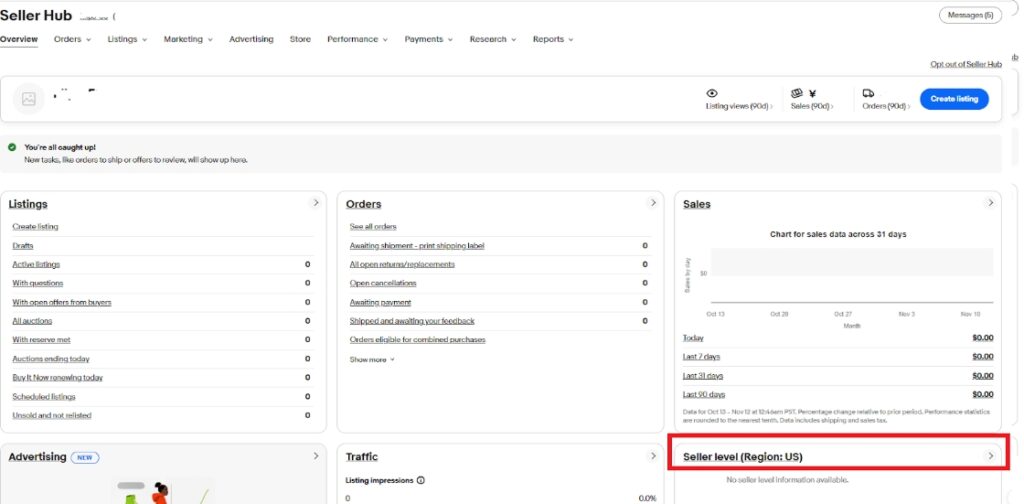1024x504 pixels.
Task: Click the Listing views eye icon
Action: point(712,93)
